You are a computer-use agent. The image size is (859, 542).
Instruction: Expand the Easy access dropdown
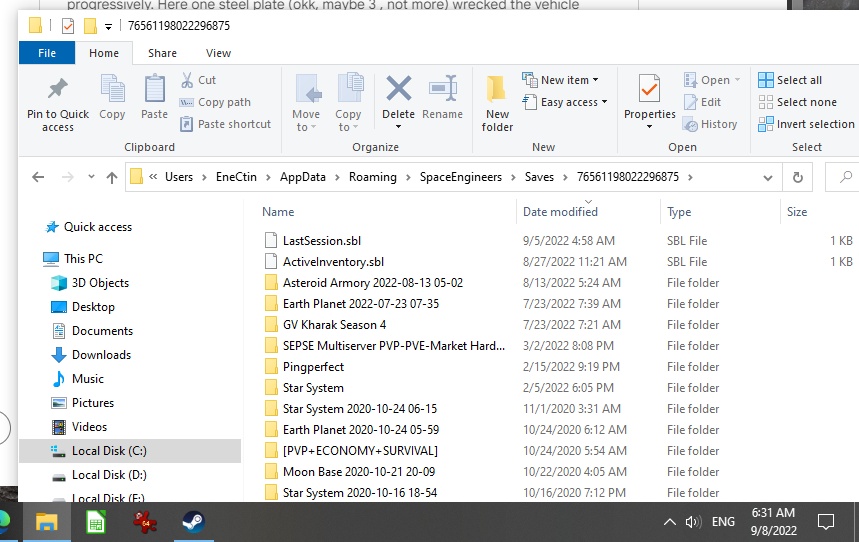click(x=565, y=102)
